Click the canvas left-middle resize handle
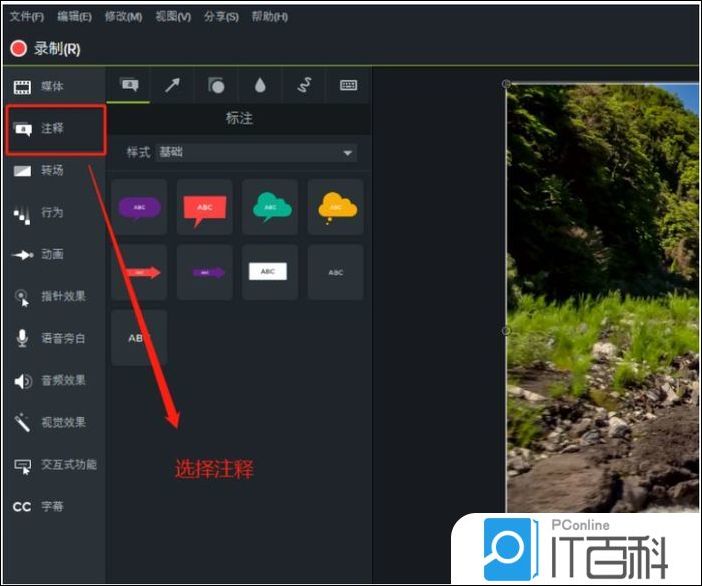 [x=506, y=331]
